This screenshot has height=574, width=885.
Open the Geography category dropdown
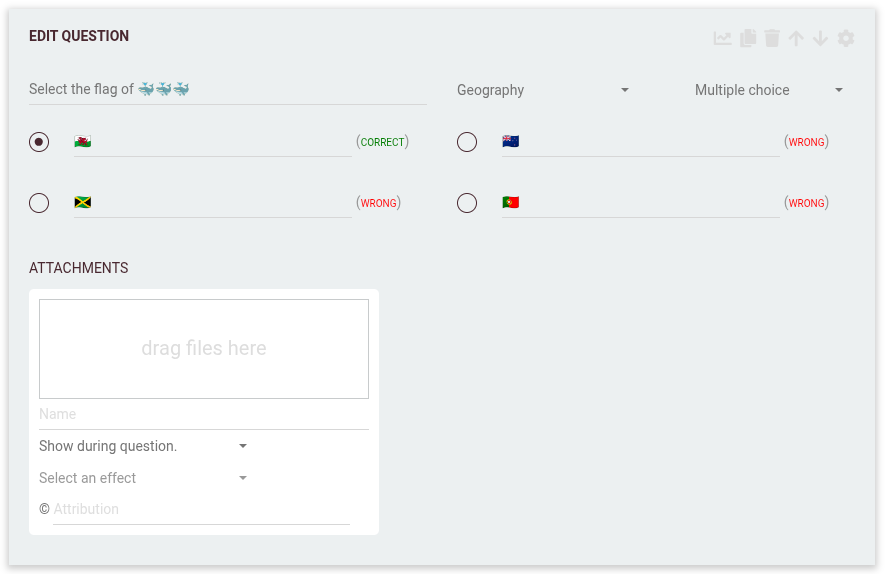point(543,90)
